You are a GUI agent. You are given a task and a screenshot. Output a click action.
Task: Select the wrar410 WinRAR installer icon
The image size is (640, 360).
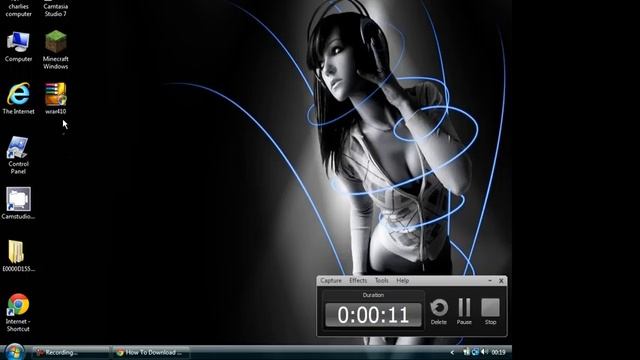(56, 98)
